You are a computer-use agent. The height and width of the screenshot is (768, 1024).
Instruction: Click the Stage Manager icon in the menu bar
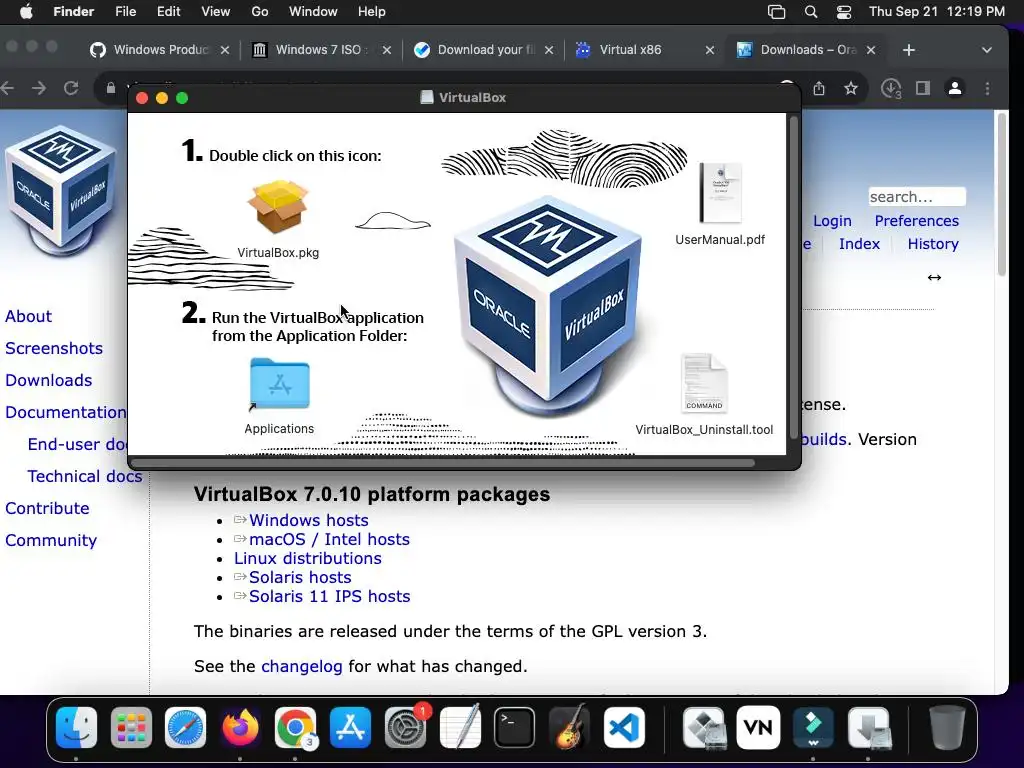tap(776, 12)
